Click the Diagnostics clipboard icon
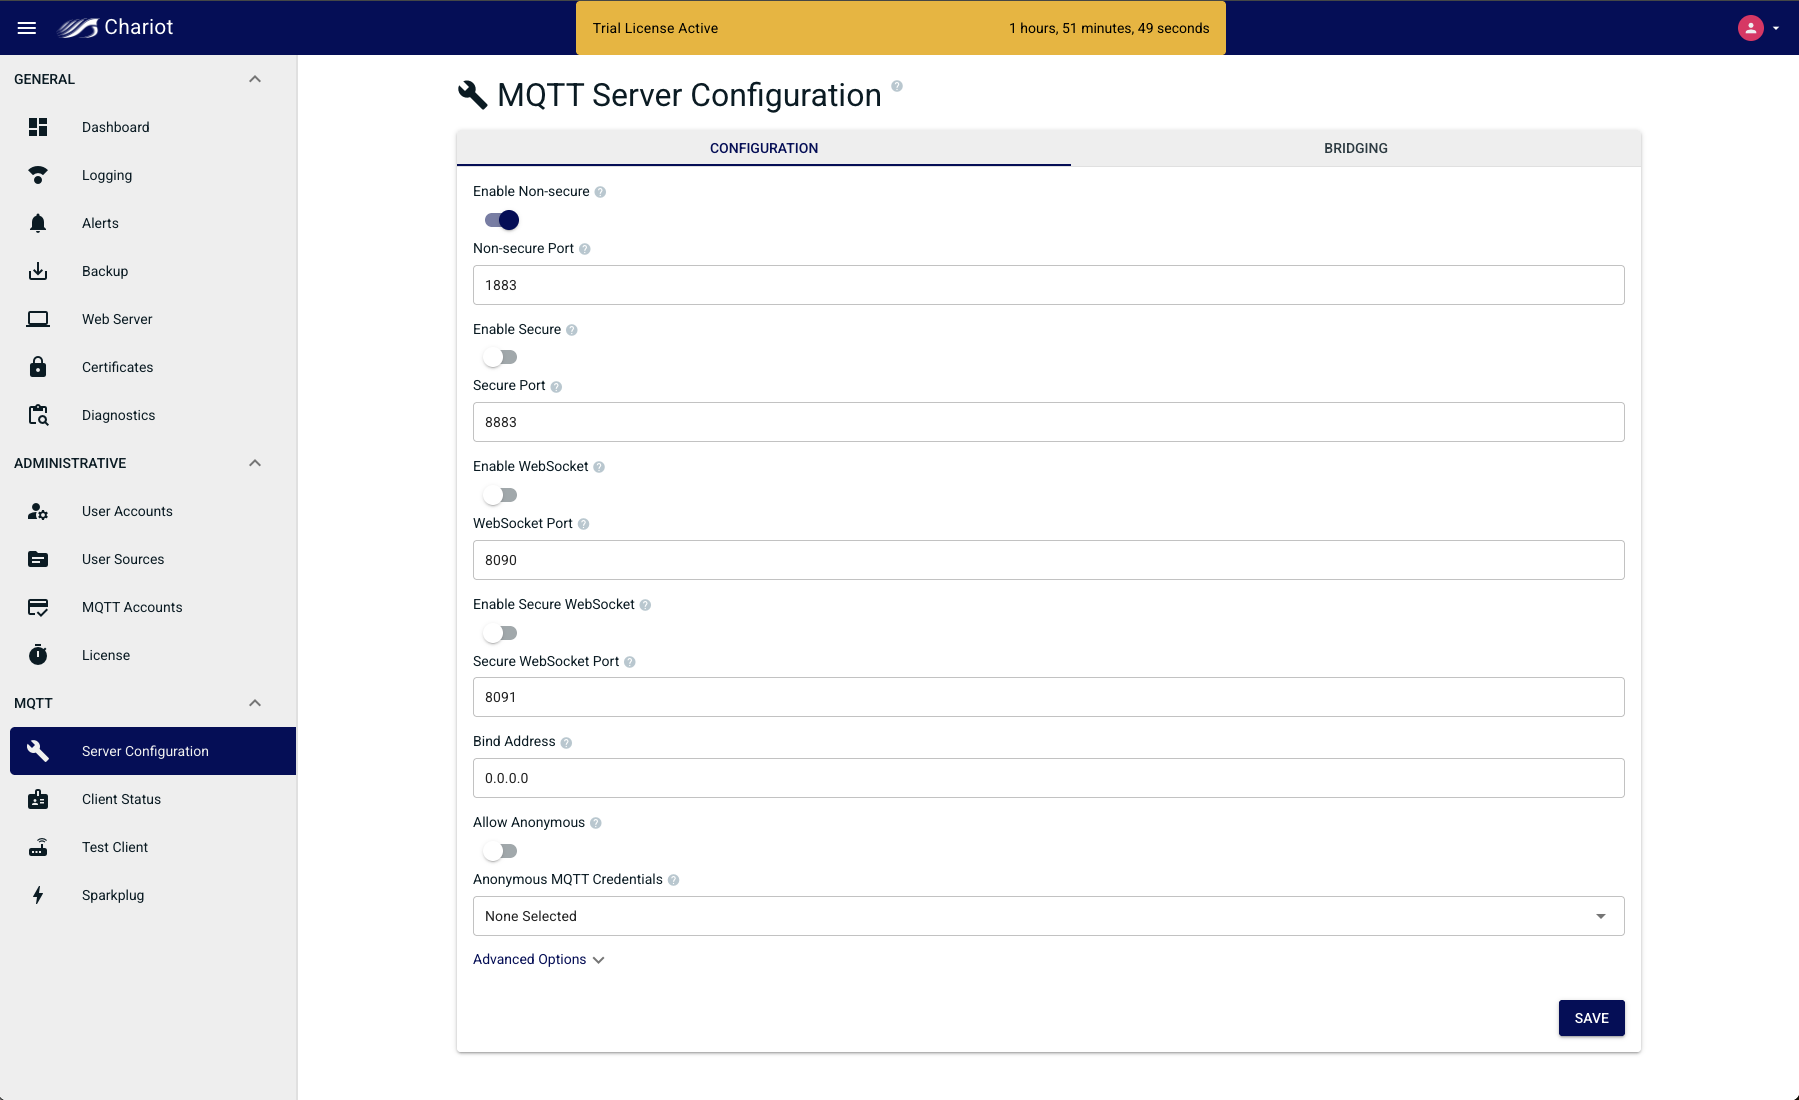This screenshot has height=1100, width=1799. pos(38,415)
